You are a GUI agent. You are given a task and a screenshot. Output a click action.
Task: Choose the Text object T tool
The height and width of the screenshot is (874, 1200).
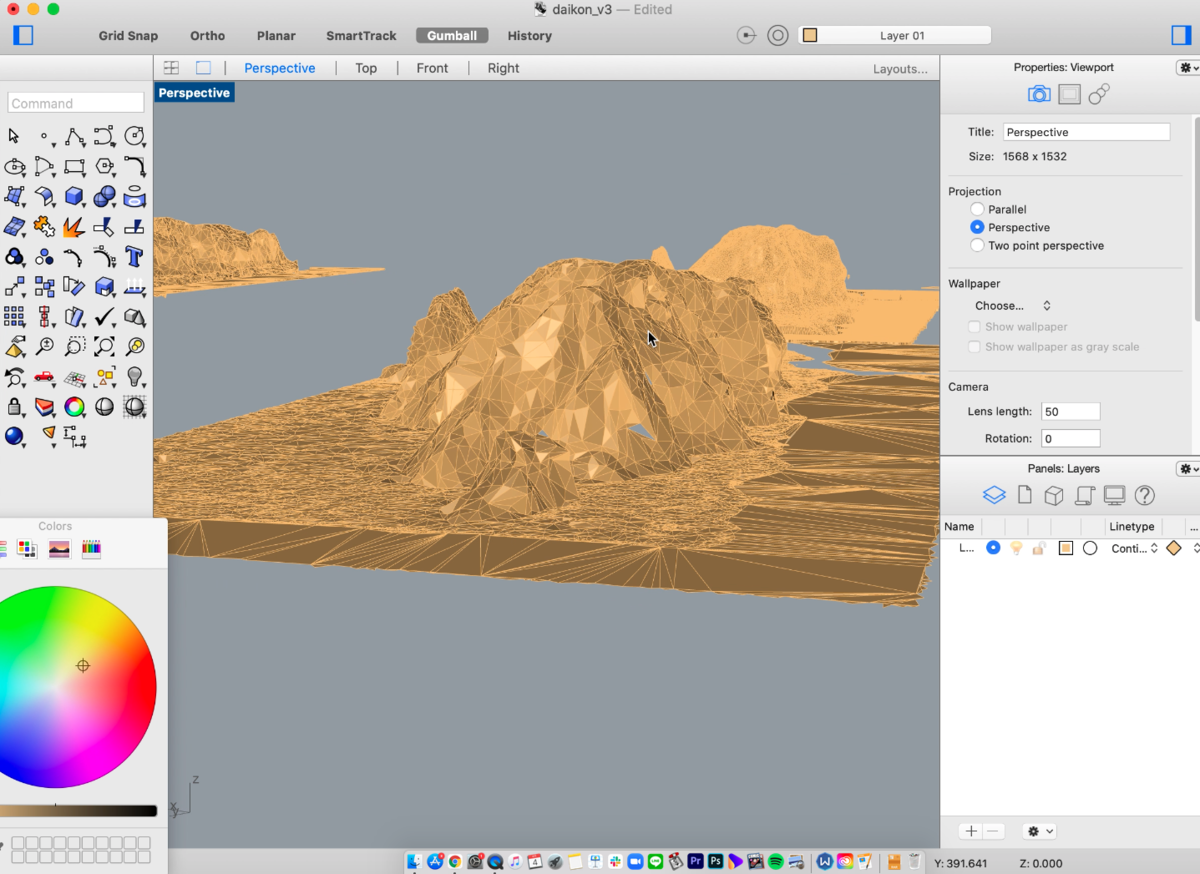pyautogui.click(x=134, y=257)
